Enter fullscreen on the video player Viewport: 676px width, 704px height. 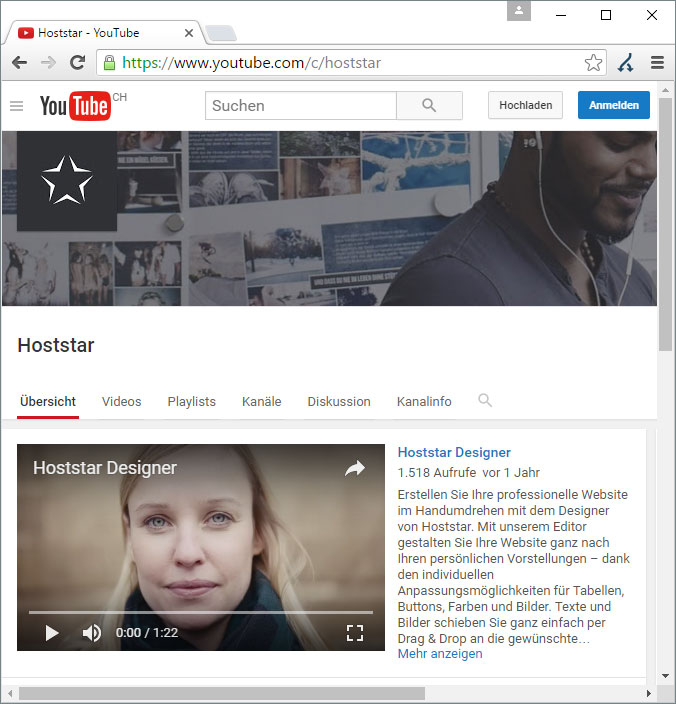(355, 633)
